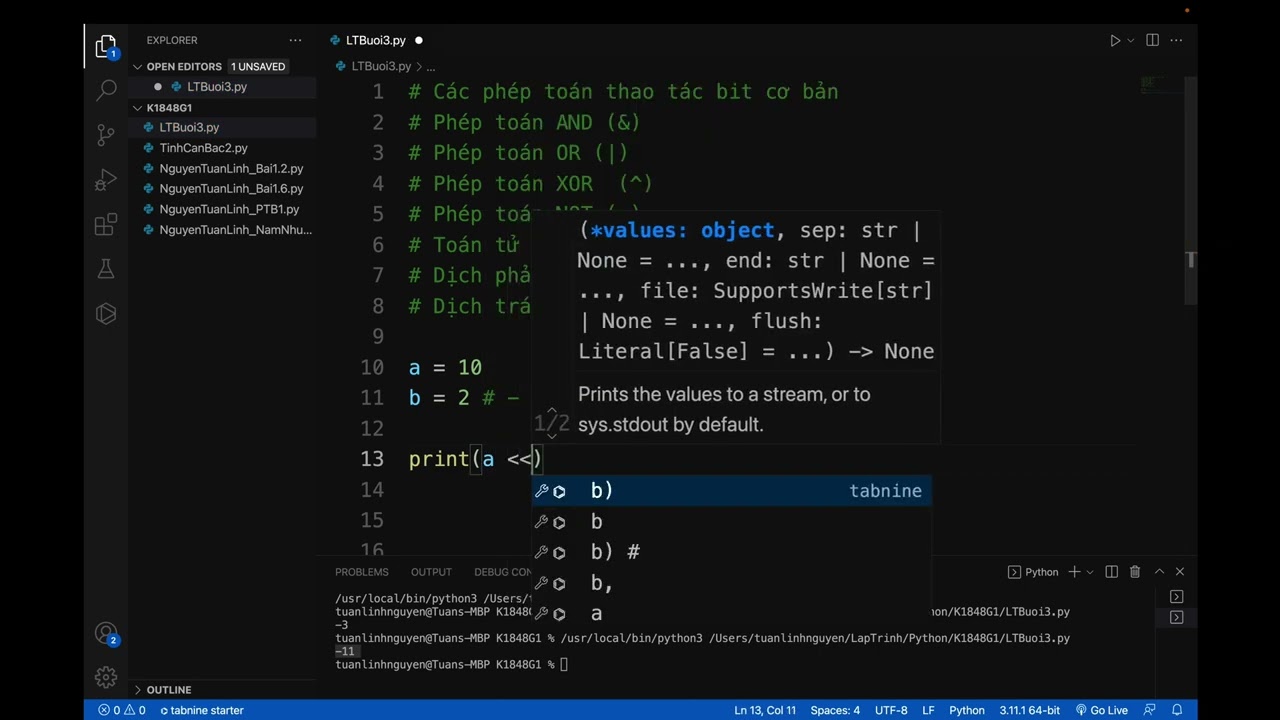This screenshot has height=720, width=1280.
Task: Open the Accounts menu icon
Action: pyautogui.click(x=106, y=634)
